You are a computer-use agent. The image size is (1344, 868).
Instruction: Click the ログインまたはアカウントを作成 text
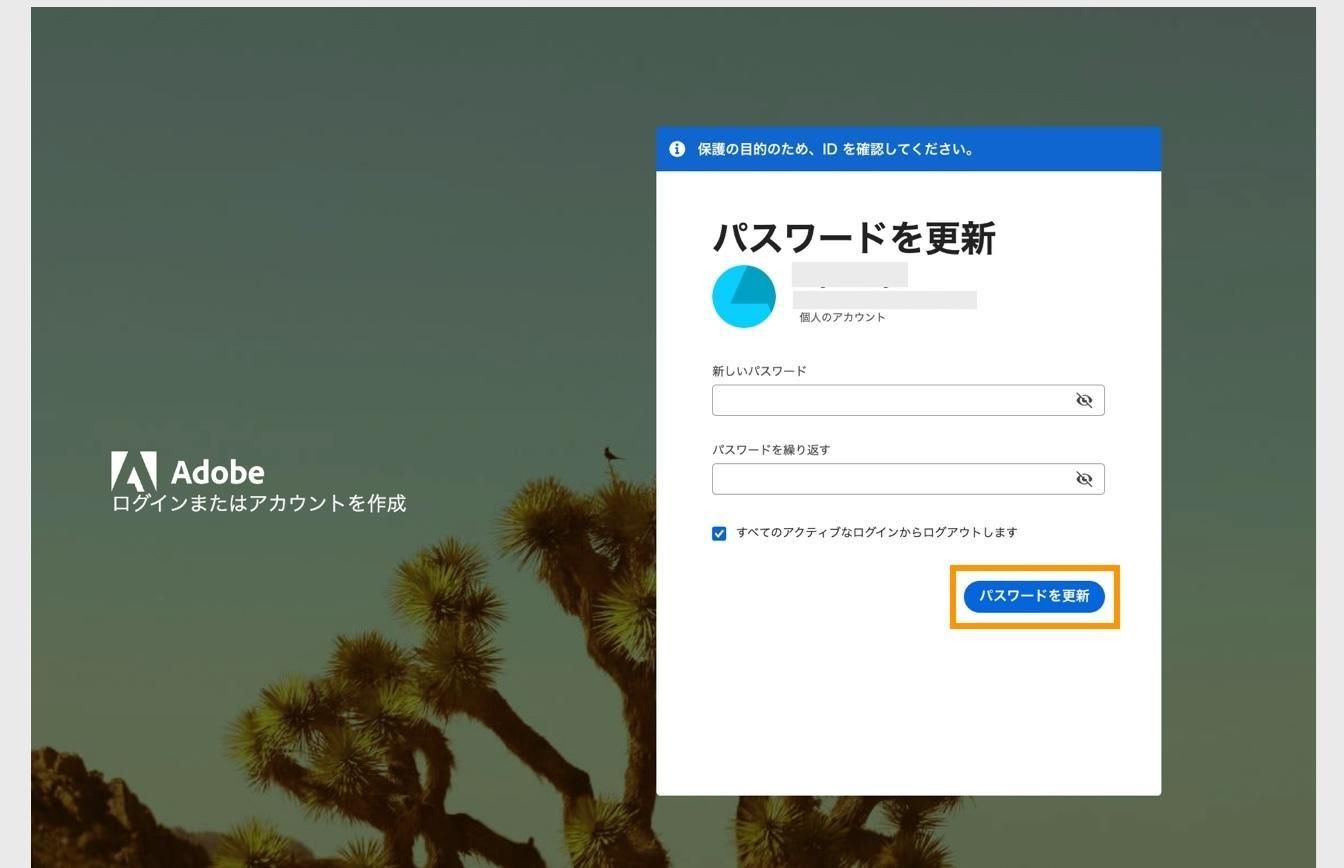[260, 504]
